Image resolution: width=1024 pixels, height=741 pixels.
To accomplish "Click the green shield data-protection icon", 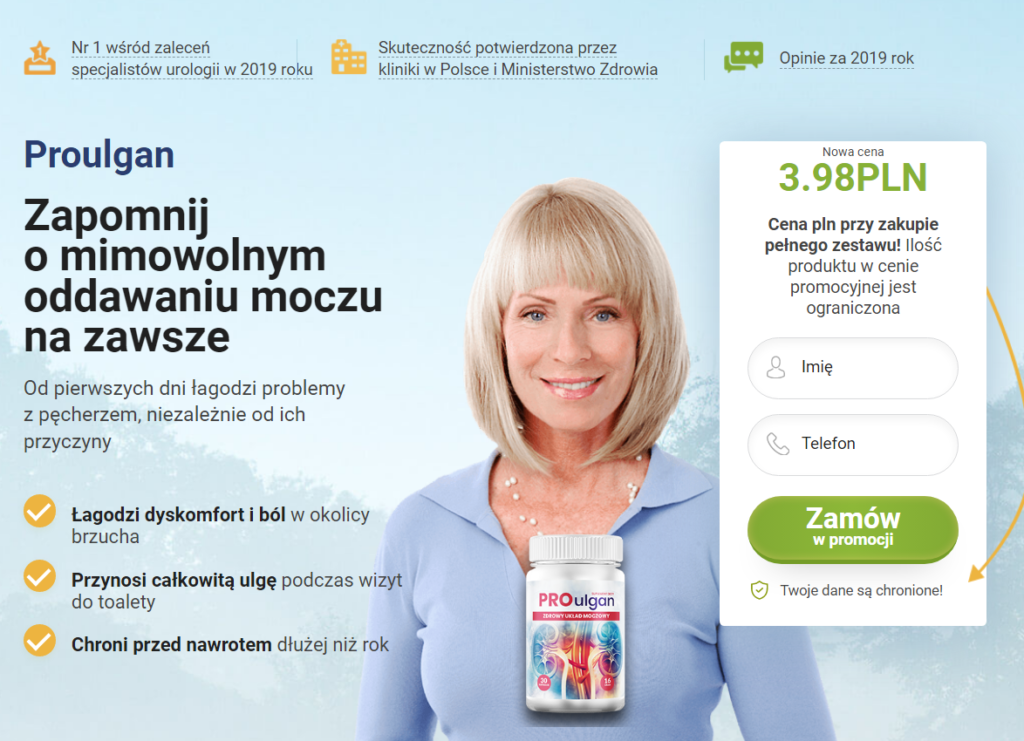I will pos(759,590).
